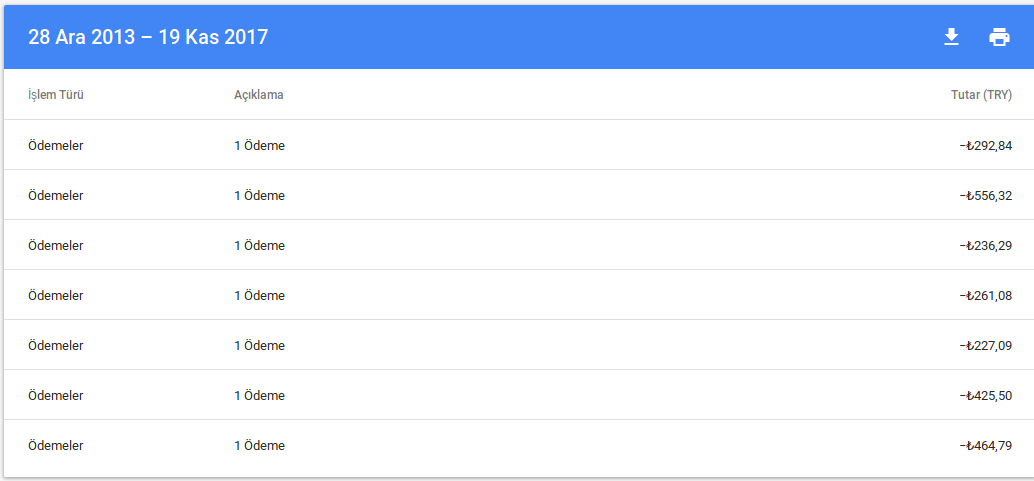
Task: Open the payment row for ₺261,08
Action: coord(519,296)
